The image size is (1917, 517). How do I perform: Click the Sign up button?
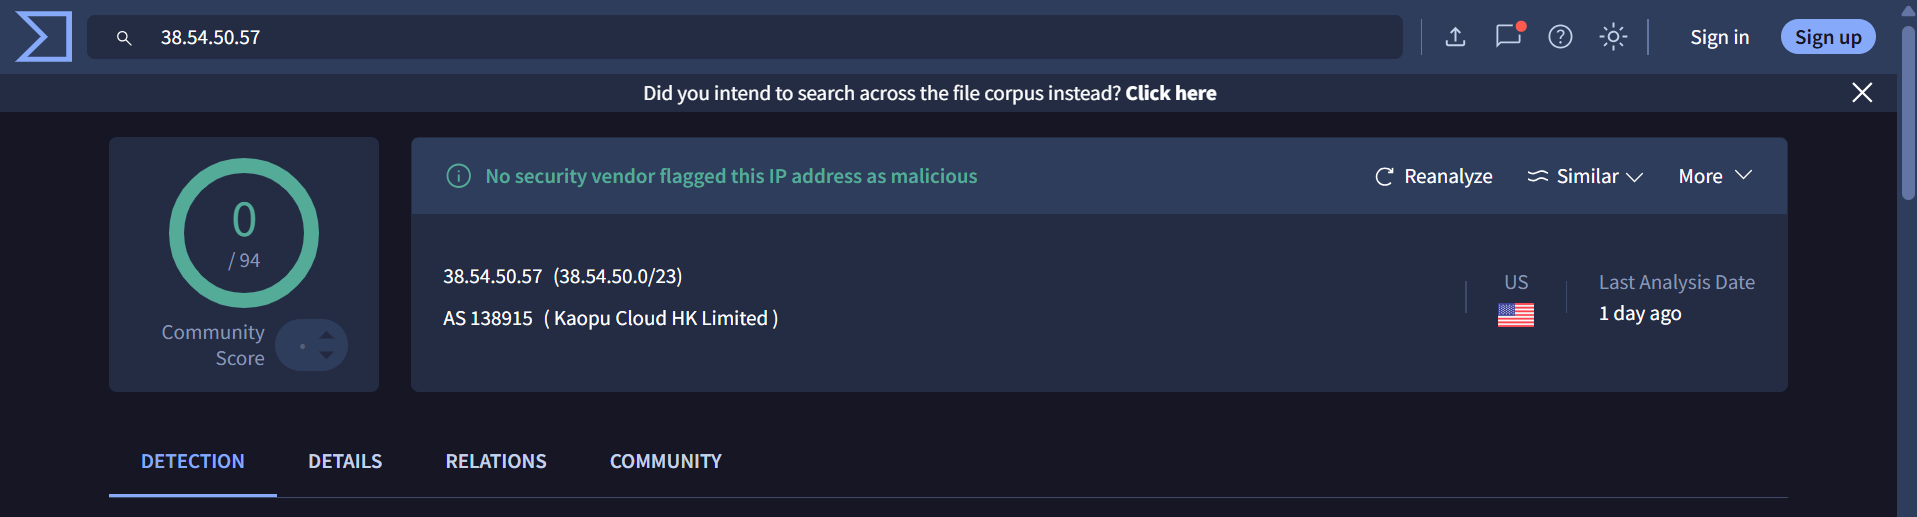coord(1827,37)
